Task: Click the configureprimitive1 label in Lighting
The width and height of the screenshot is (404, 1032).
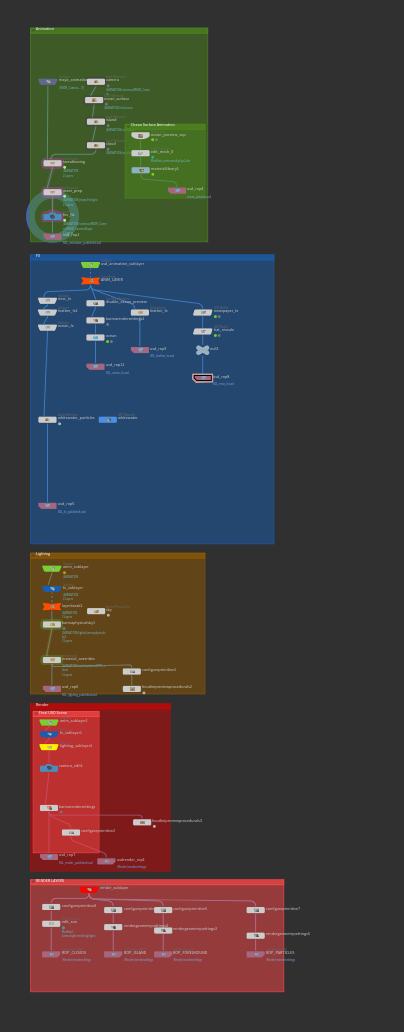Action: (159, 669)
